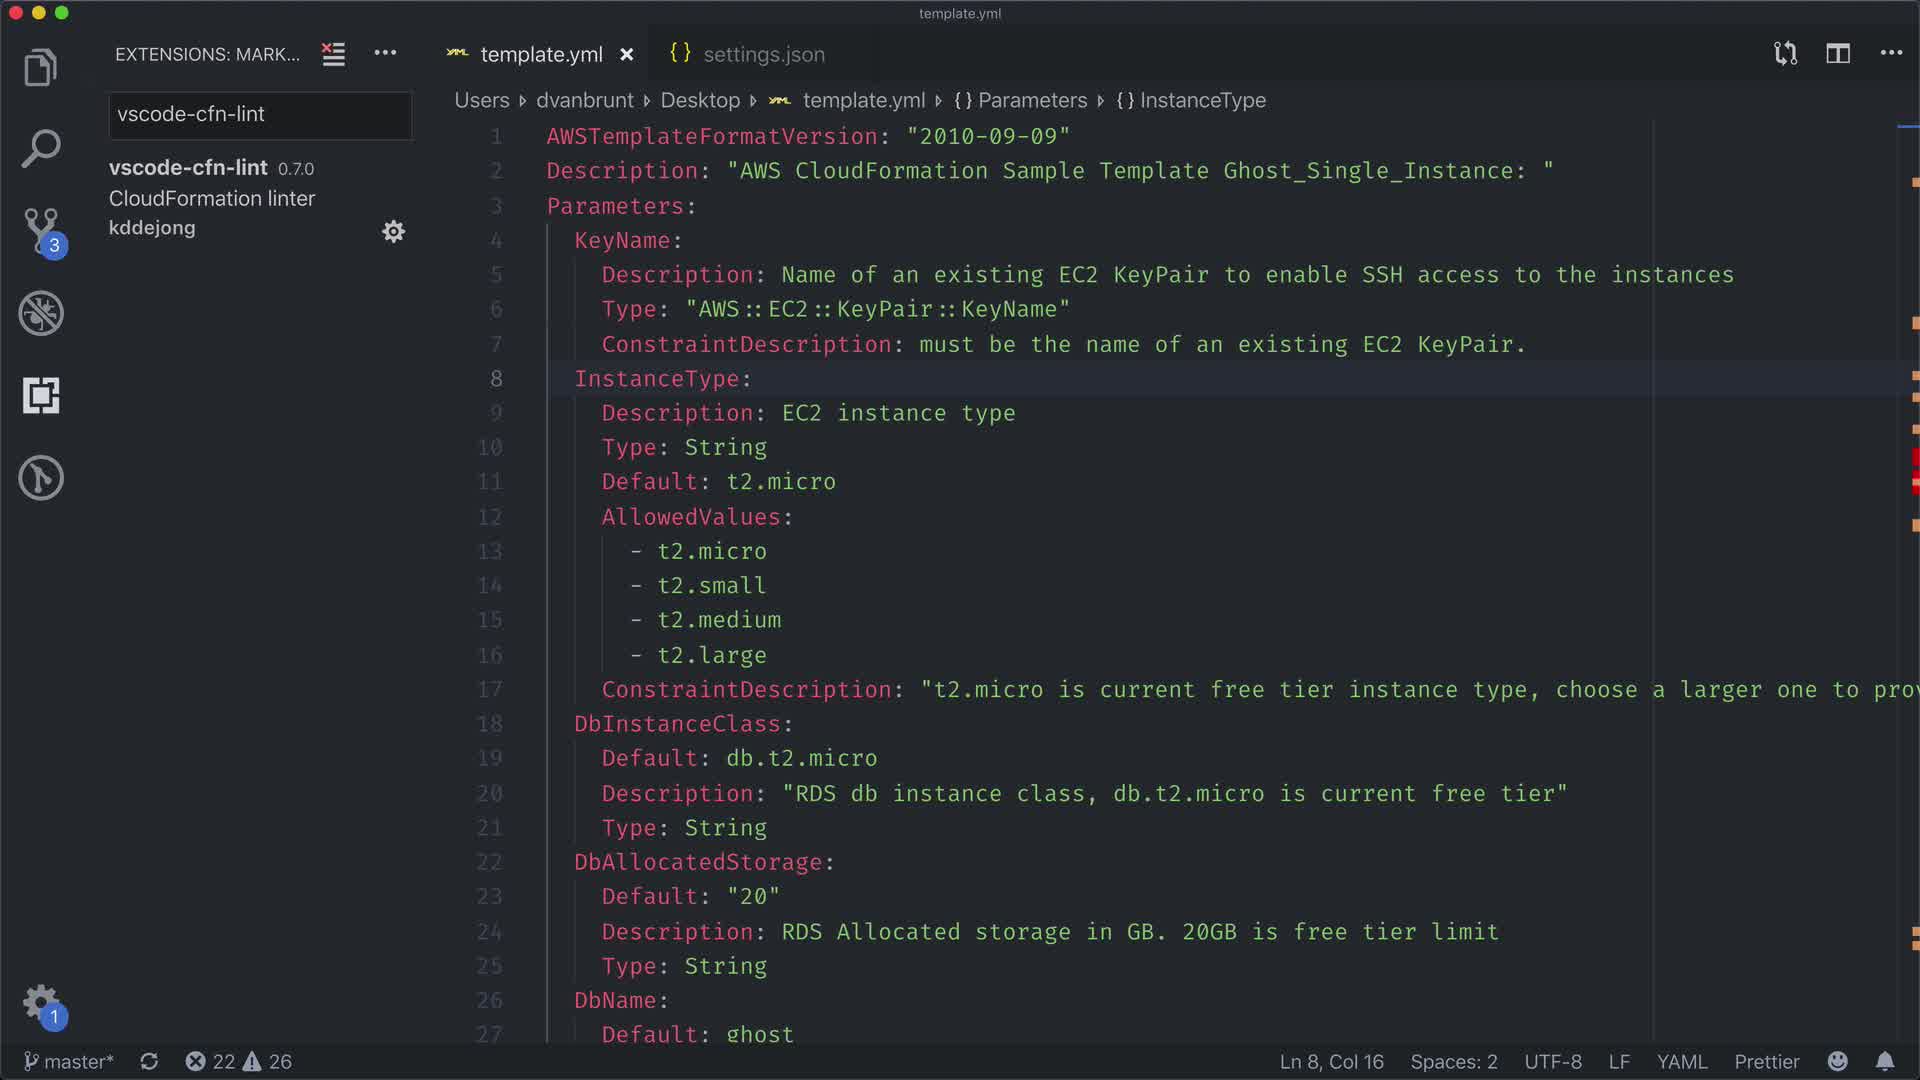Screen dimensions: 1920x1080
Task: Open the vscode-cfn-lint extension gear menu
Action: click(393, 232)
